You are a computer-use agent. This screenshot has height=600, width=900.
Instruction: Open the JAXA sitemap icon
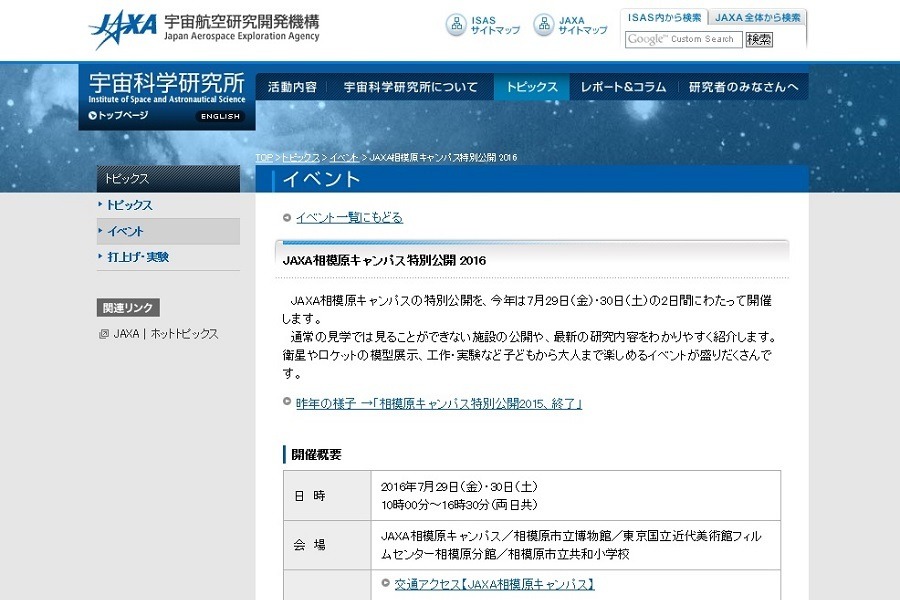click(544, 25)
